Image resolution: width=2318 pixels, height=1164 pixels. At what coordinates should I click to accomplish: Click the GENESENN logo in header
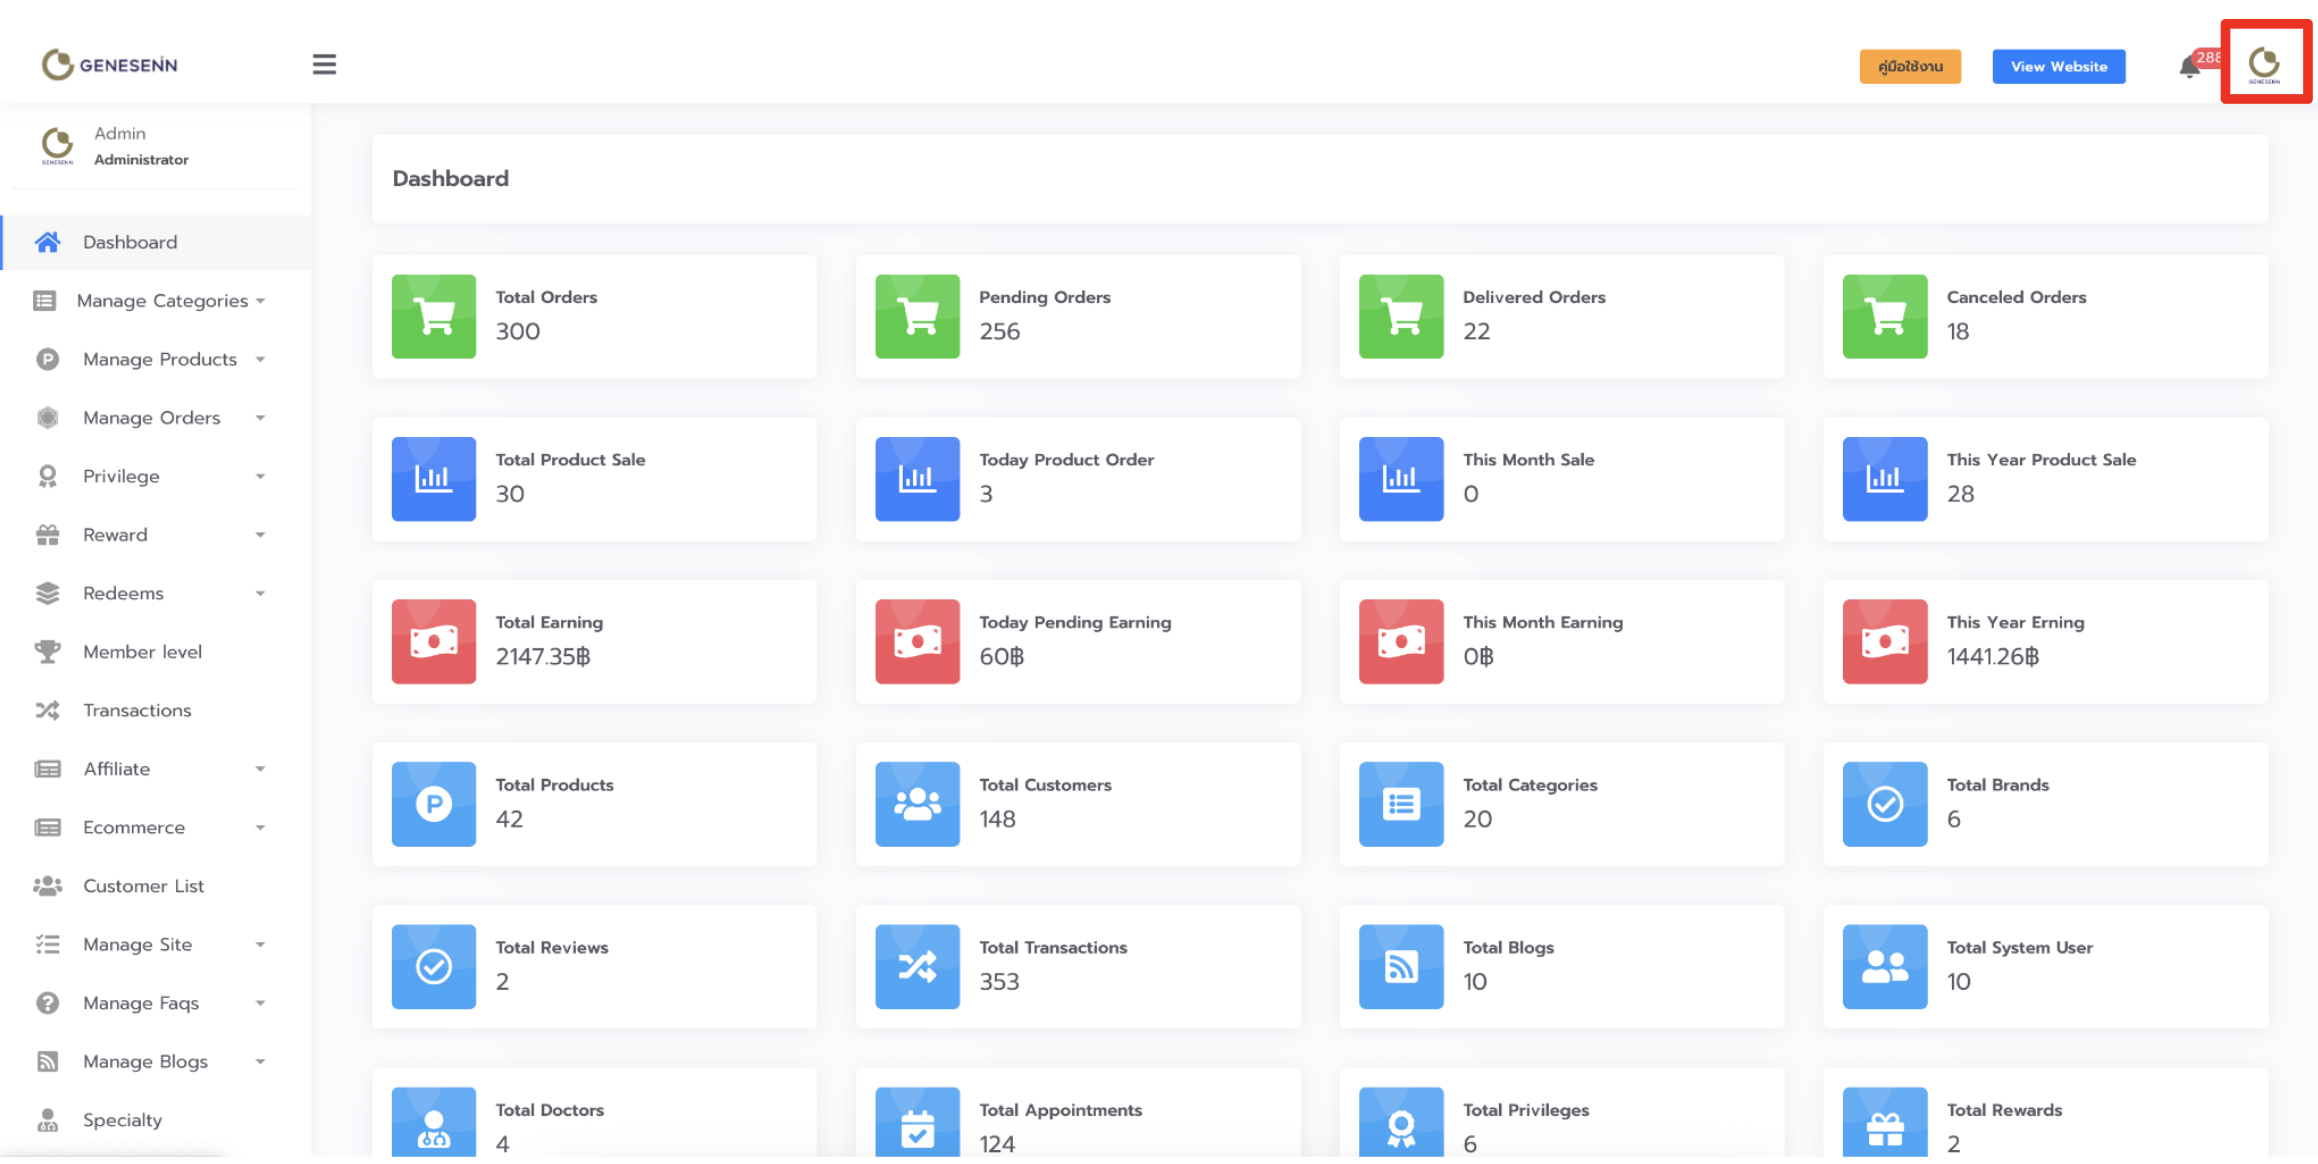[110, 65]
